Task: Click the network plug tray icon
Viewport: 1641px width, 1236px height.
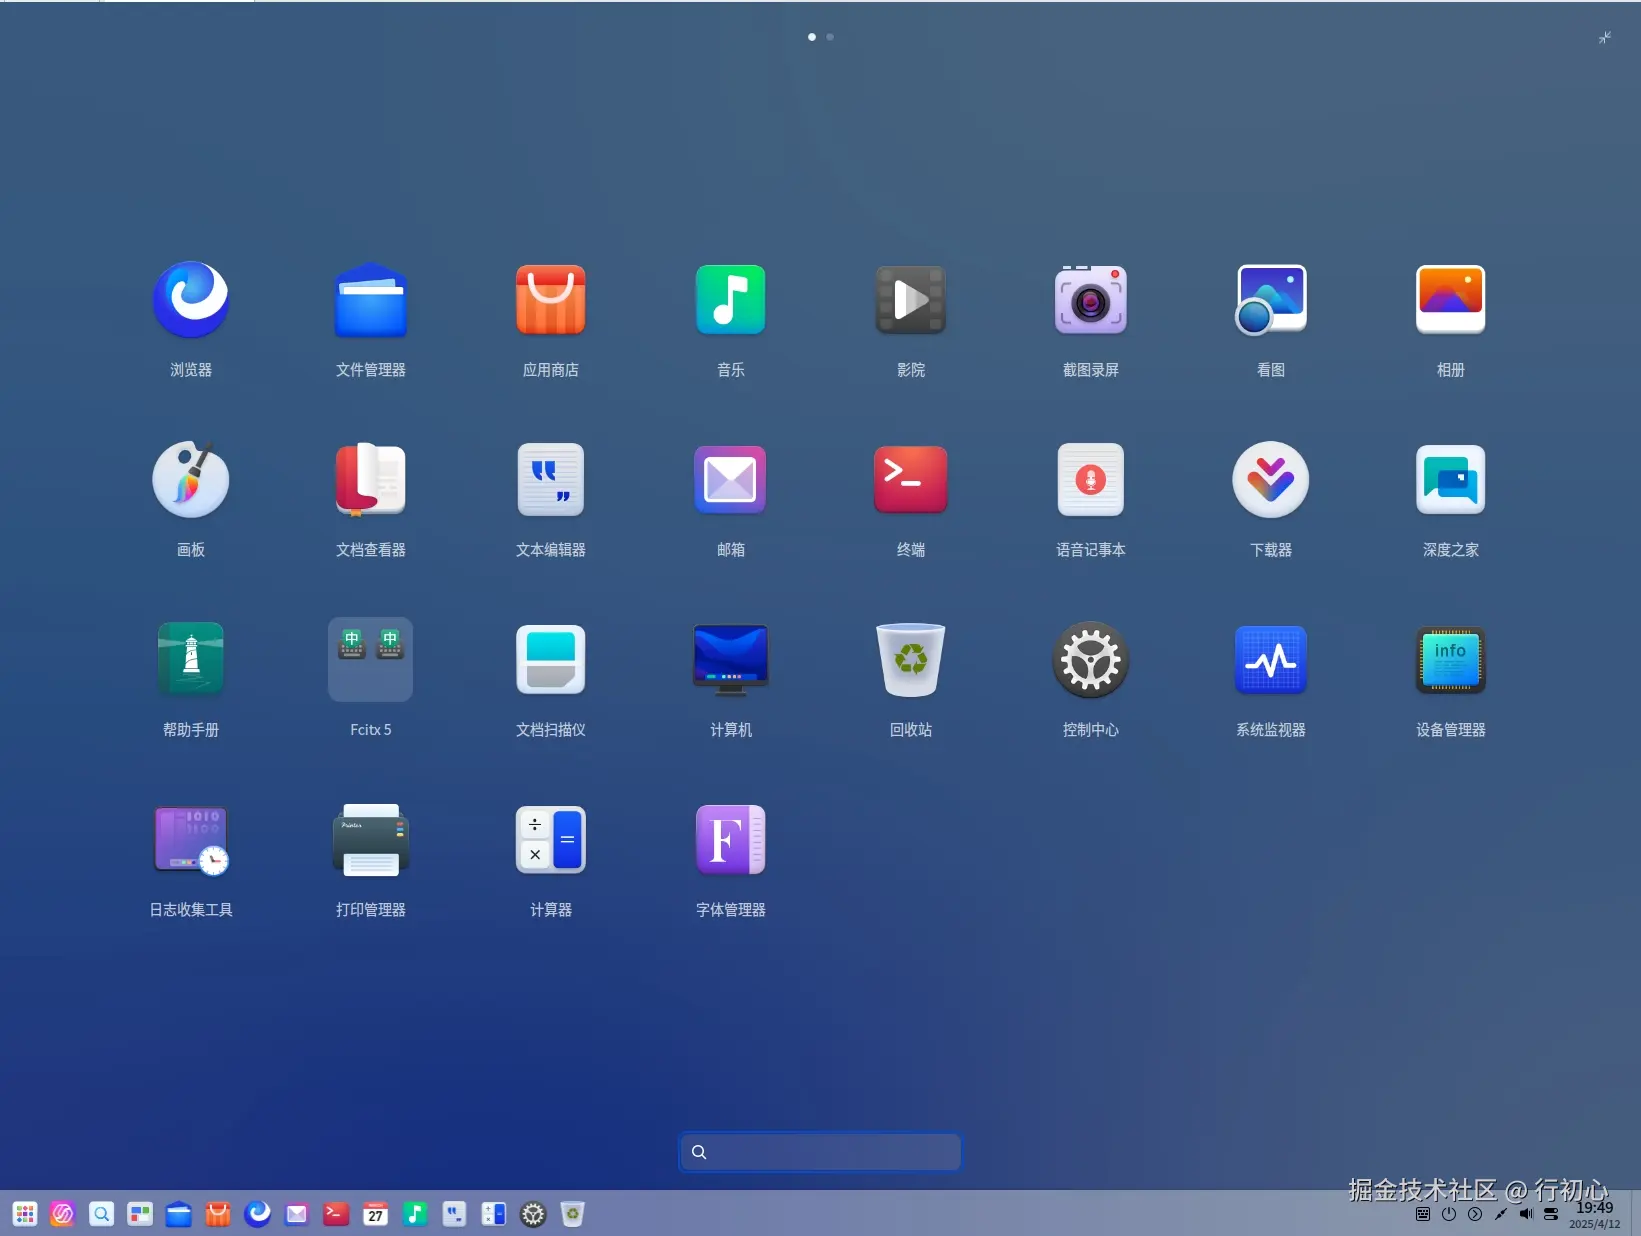Action: point(1500,1214)
